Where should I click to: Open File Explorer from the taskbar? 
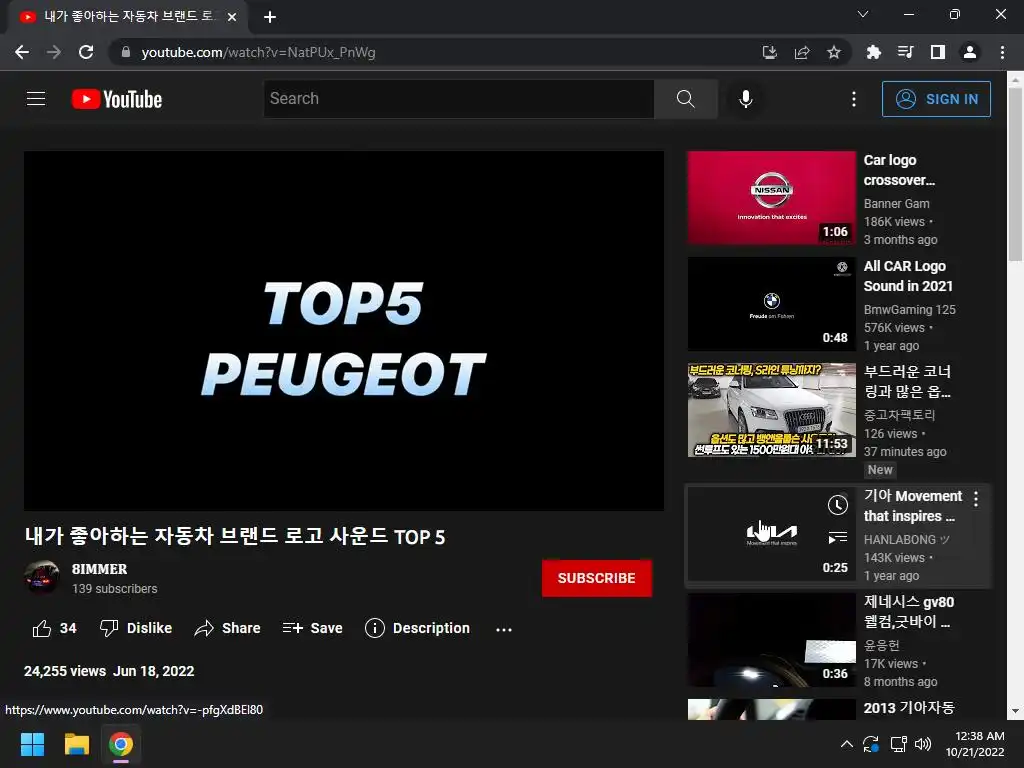tap(76, 744)
